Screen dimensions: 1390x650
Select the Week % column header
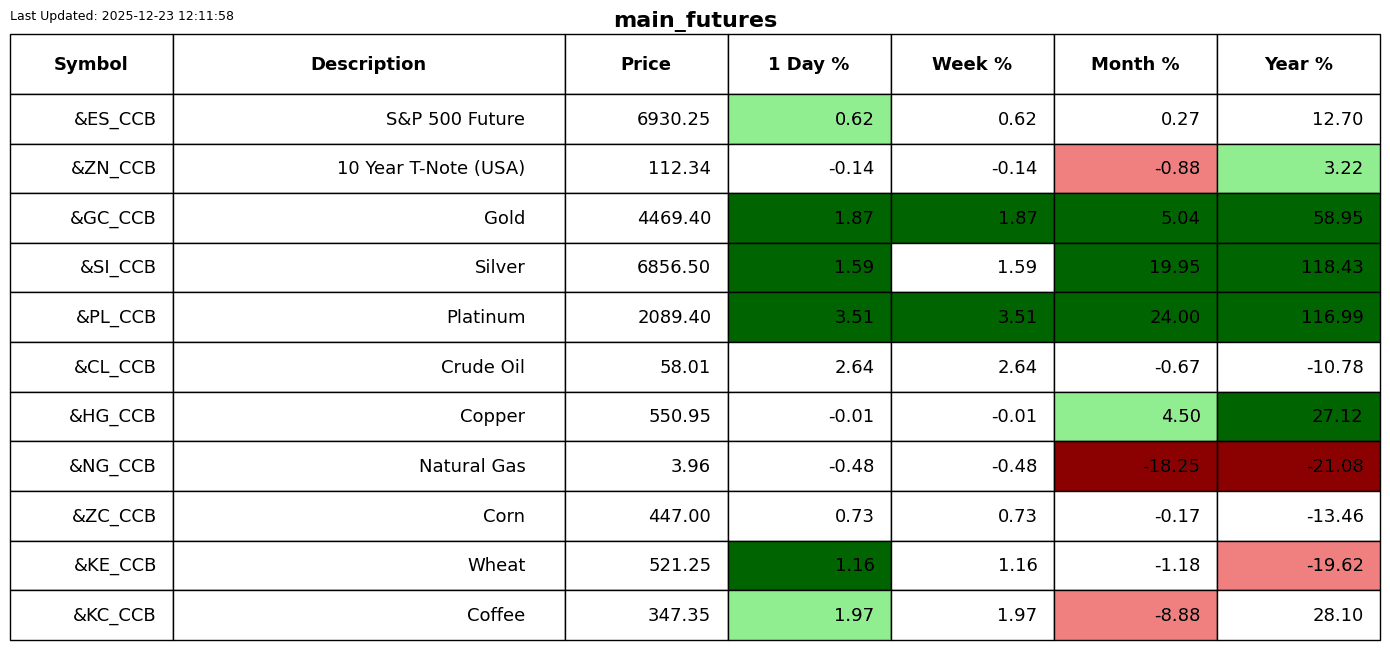(972, 64)
